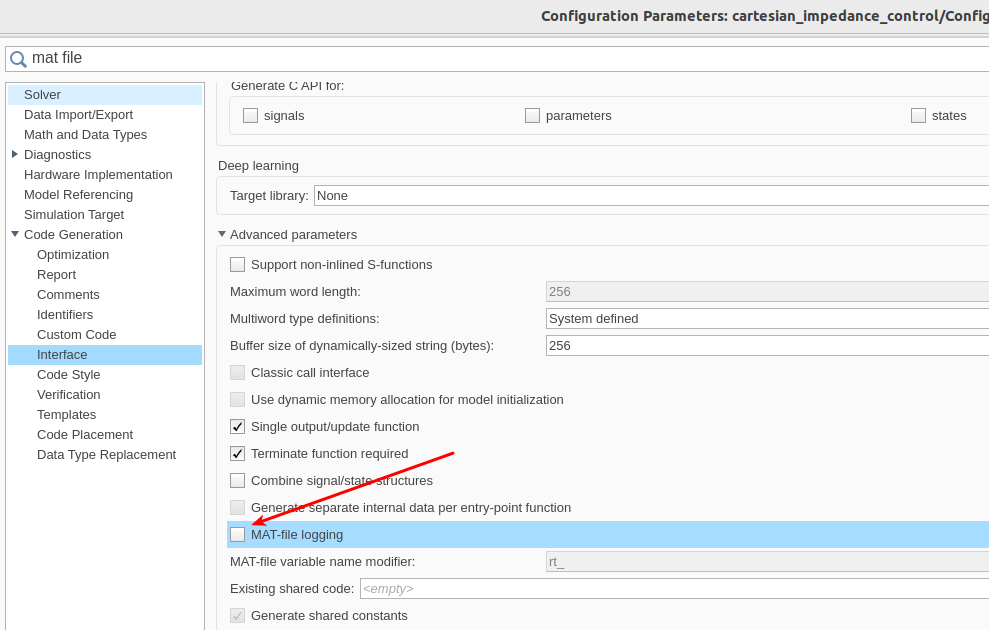Screen dimensions: 989x630
Task: Go to Hardware Implementation pane
Action: [98, 175]
